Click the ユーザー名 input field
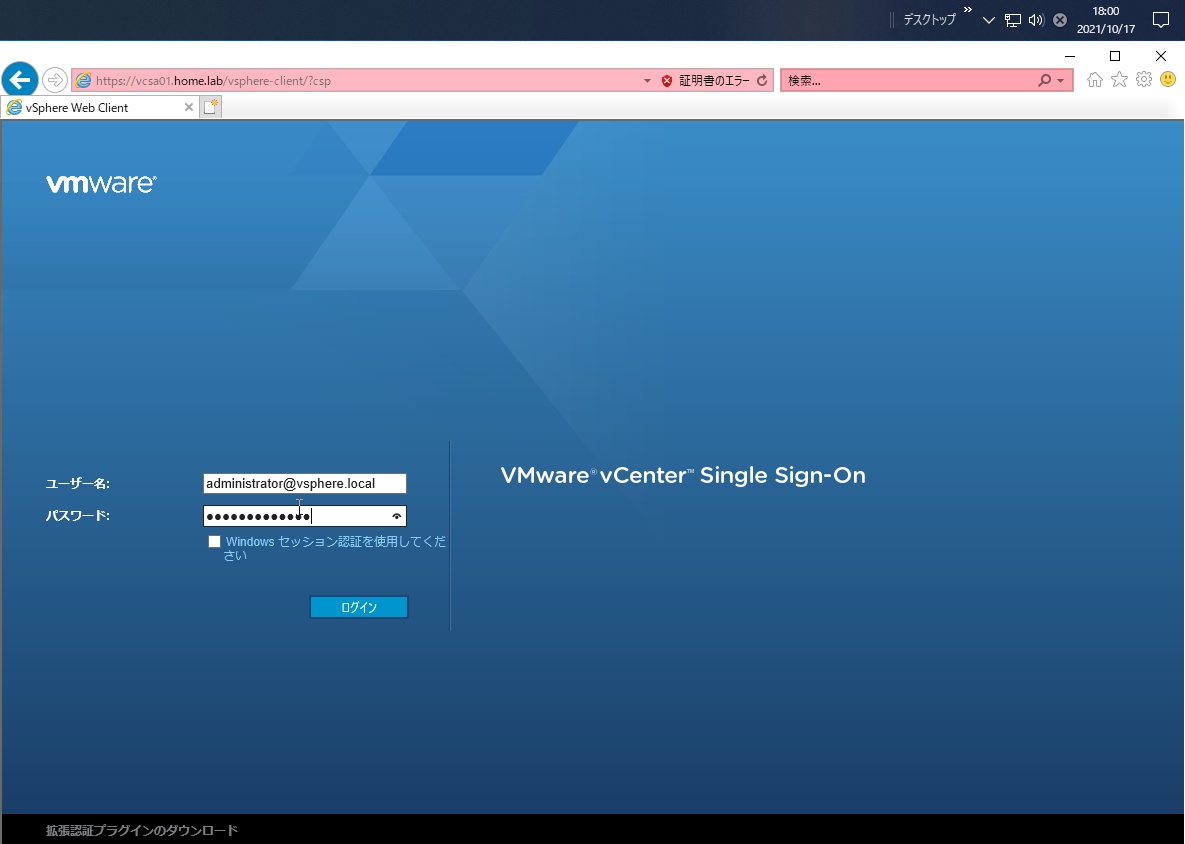The width and height of the screenshot is (1185, 844). 305,484
